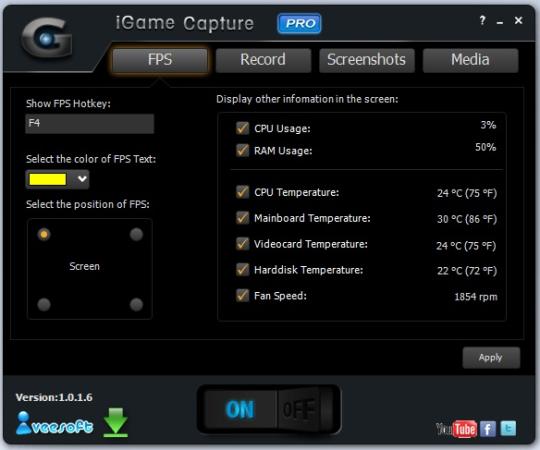Open the Media tab

pos(470,60)
